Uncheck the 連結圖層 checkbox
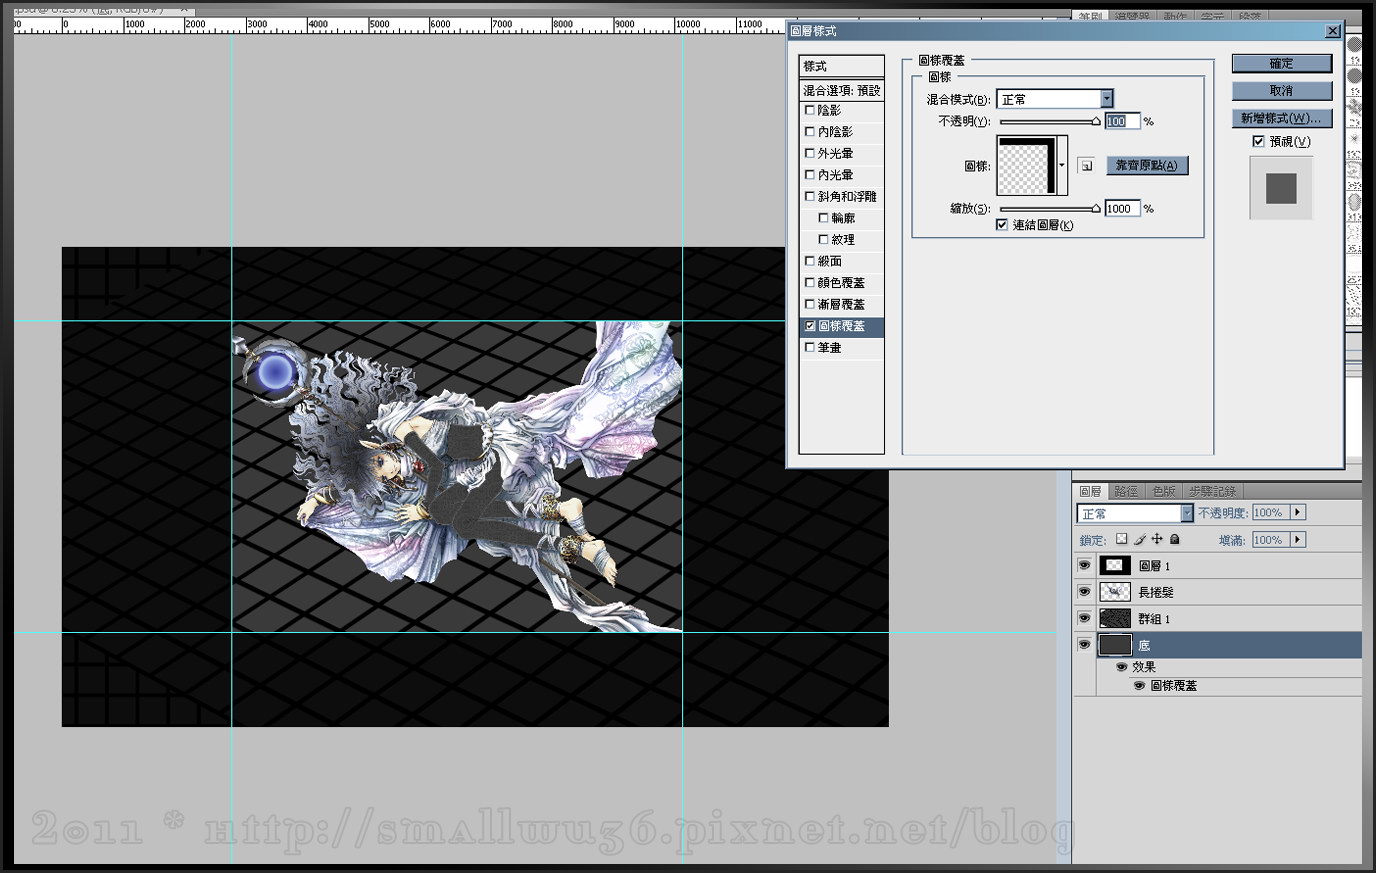The height and width of the screenshot is (873, 1376). (x=1002, y=225)
